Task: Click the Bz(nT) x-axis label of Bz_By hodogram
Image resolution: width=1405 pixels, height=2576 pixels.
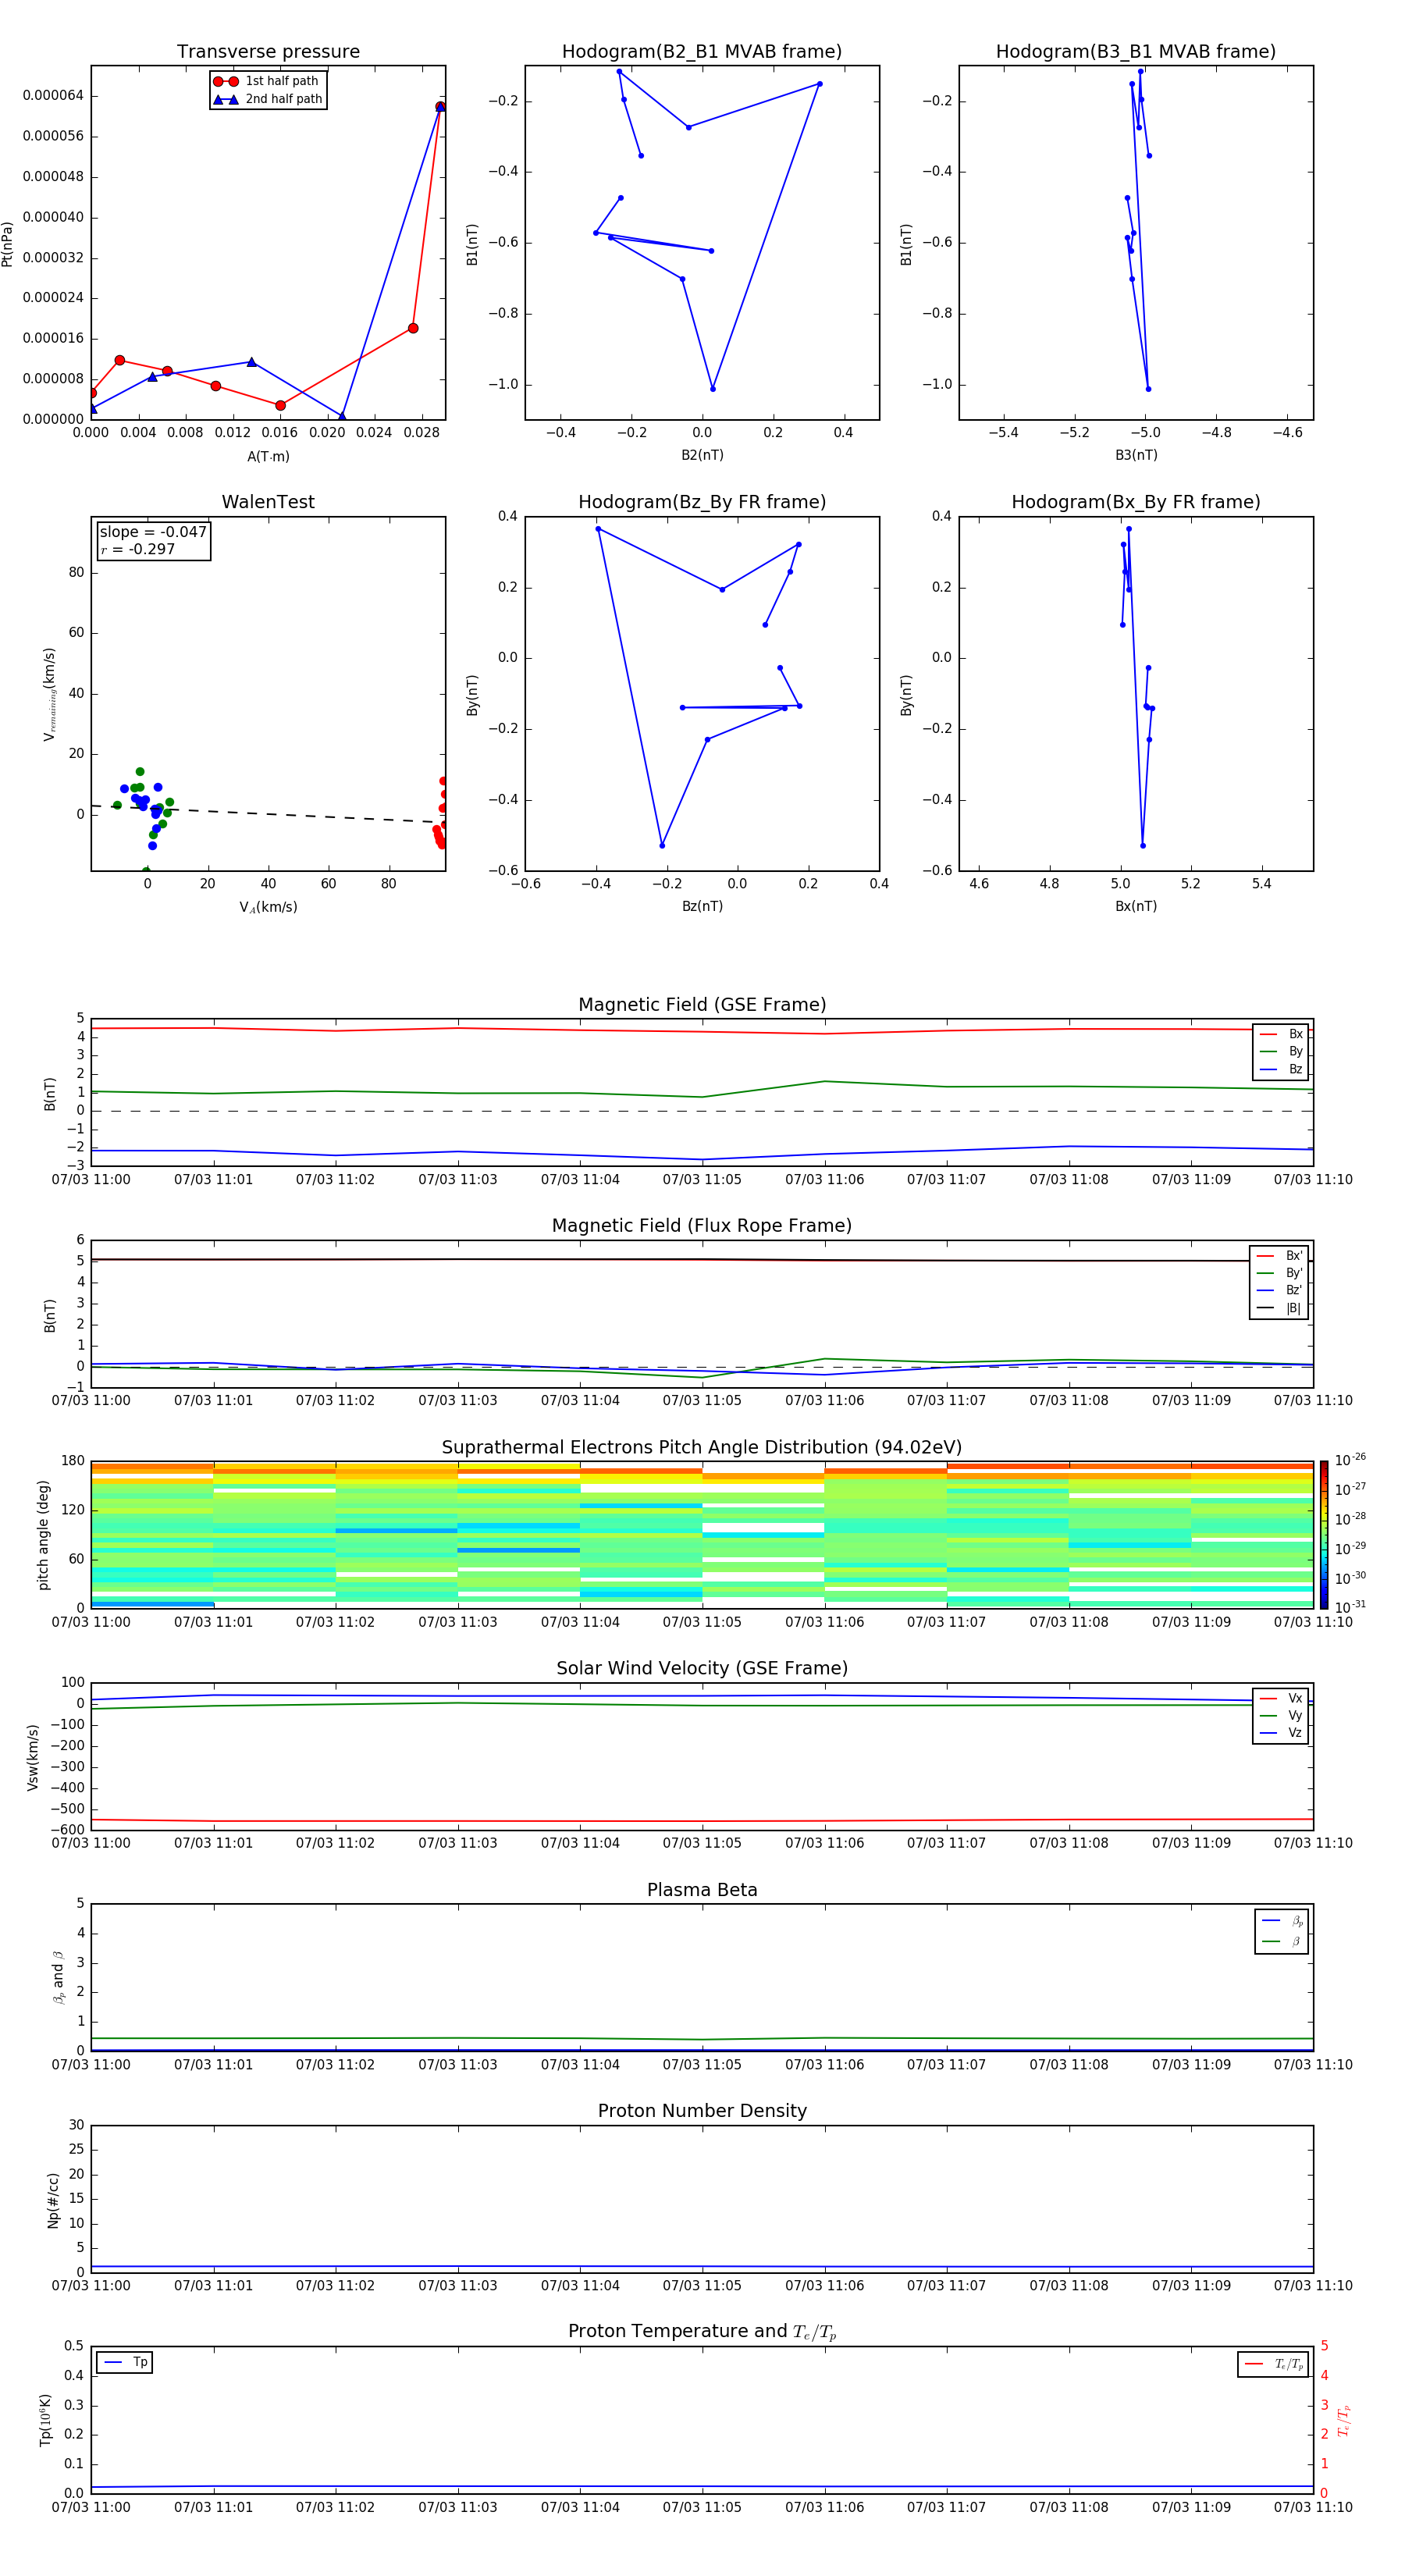Action: pyautogui.click(x=702, y=906)
